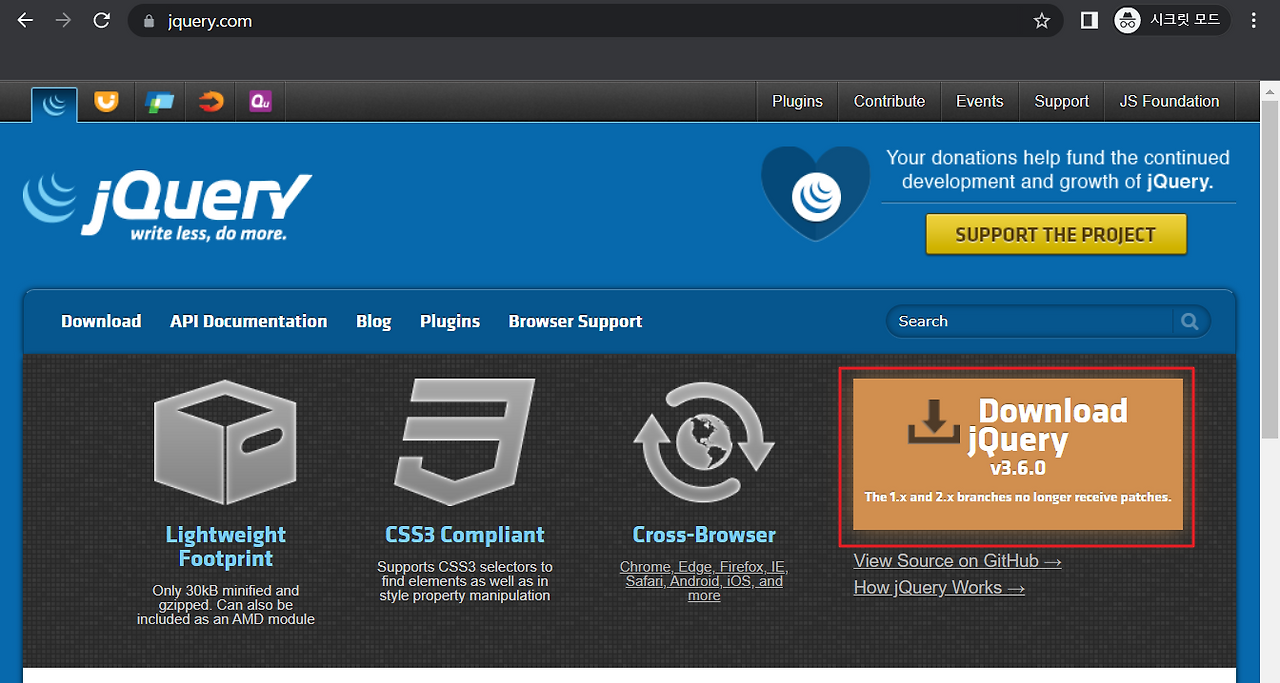This screenshot has height=683, width=1280.
Task: Open the jQuery Mobile project icon
Action: coord(159,101)
